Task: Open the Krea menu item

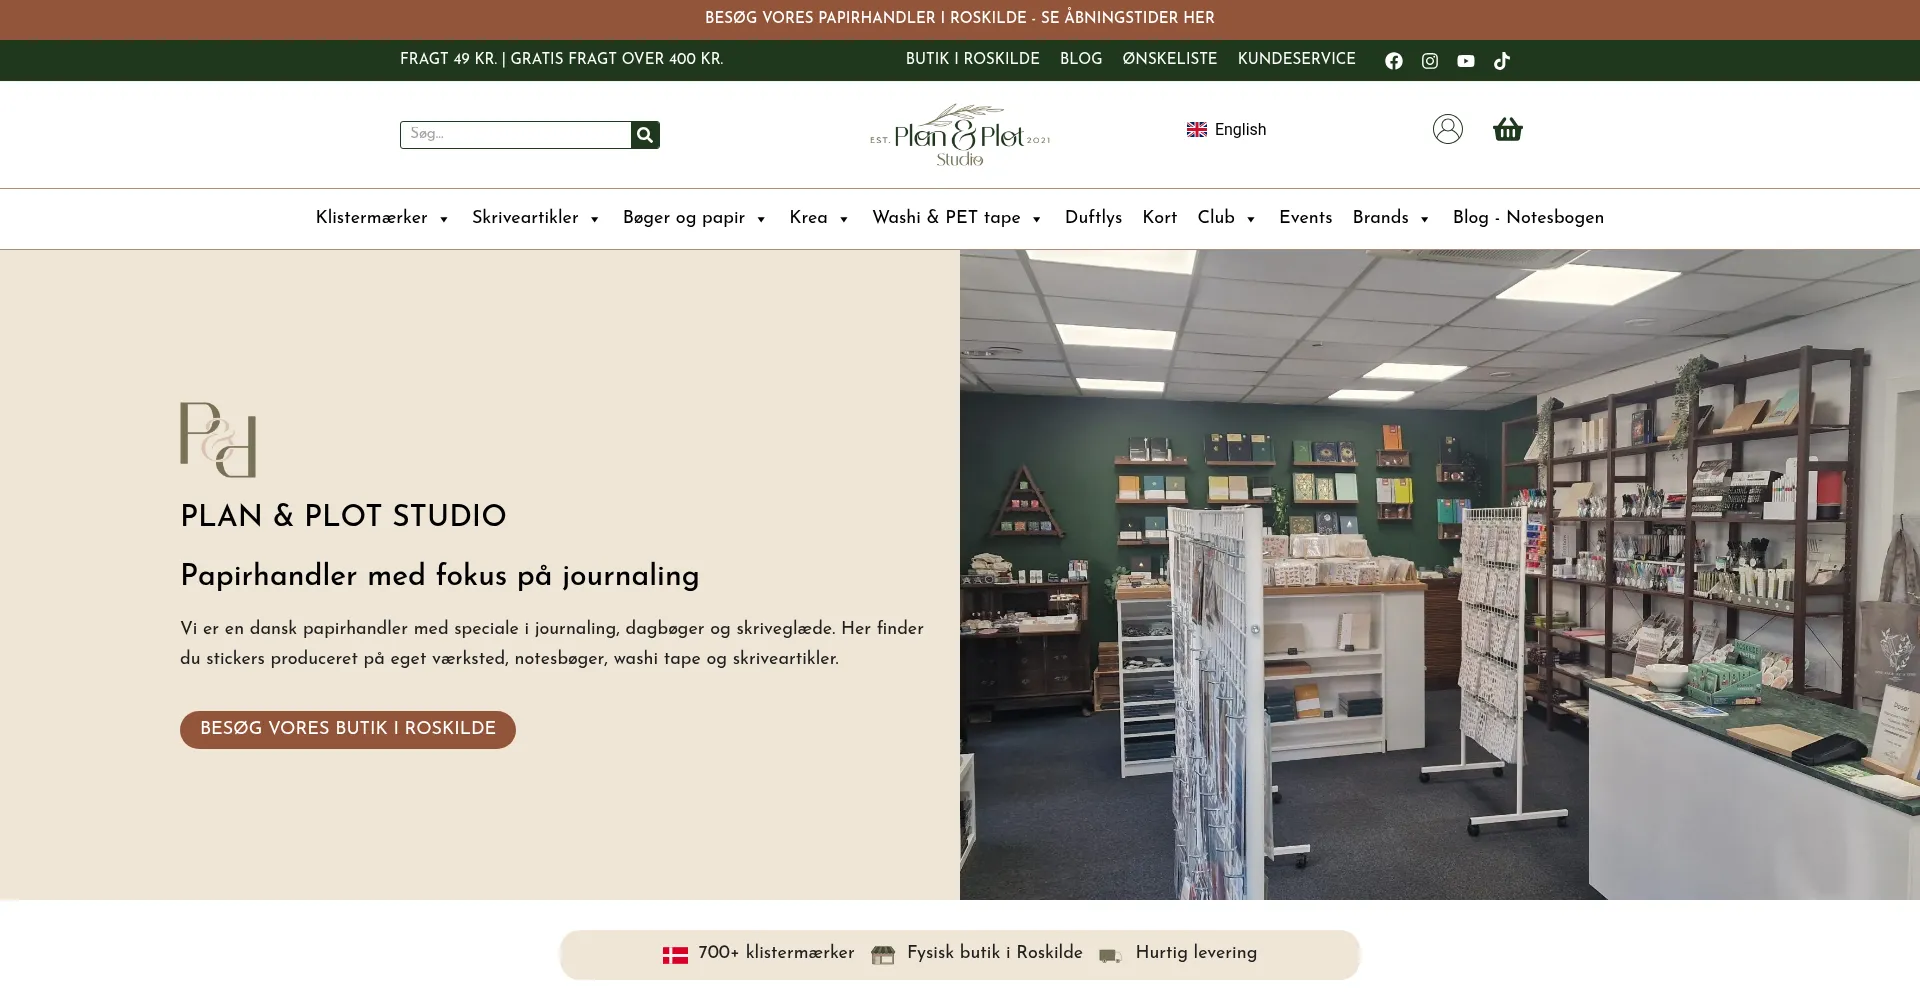Action: tap(808, 218)
